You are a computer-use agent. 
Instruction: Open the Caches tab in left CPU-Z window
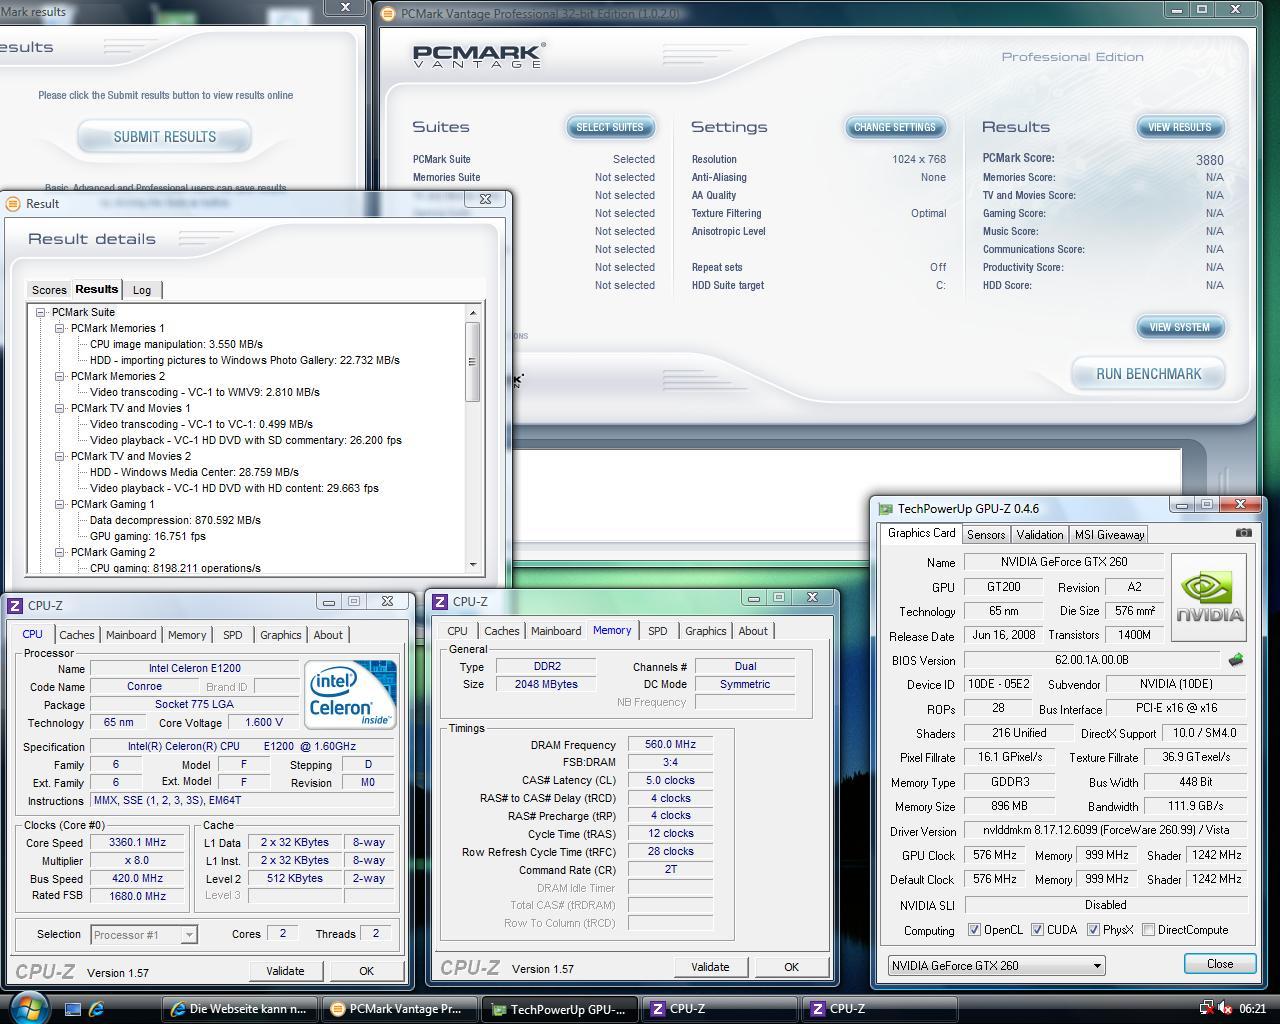coord(76,635)
